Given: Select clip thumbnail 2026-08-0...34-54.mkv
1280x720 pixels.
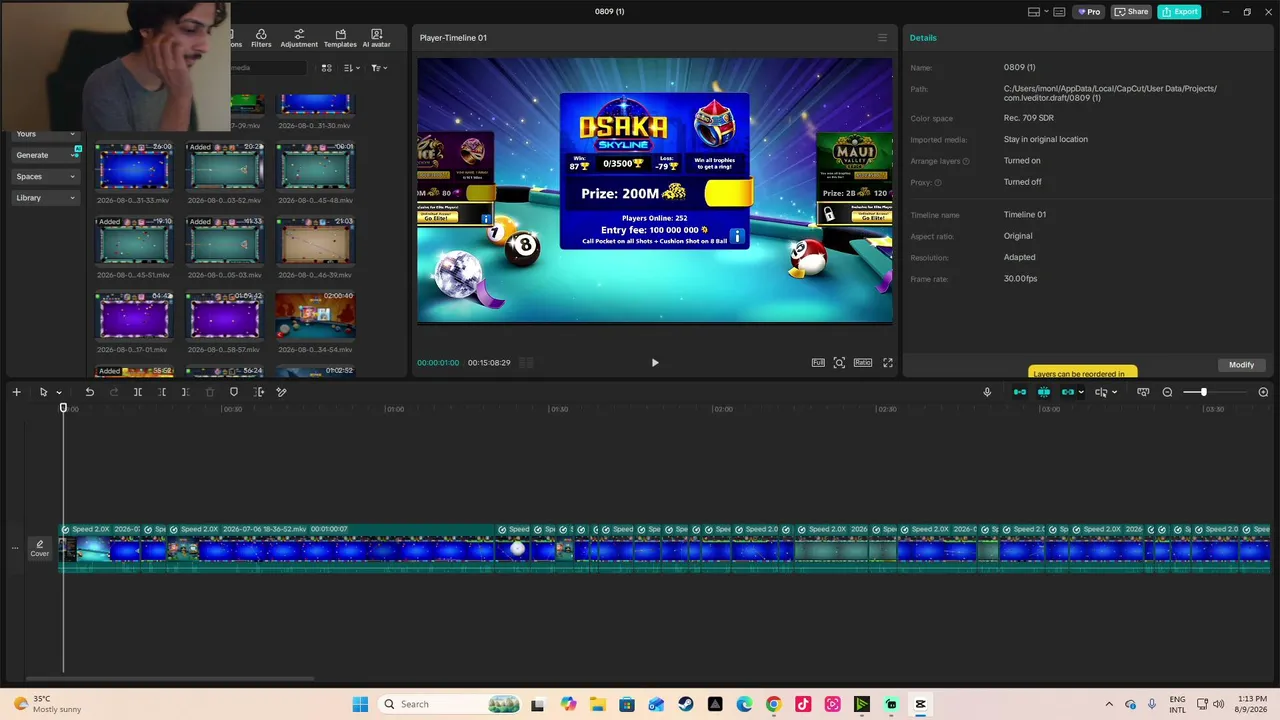Looking at the screenshot, I should [x=315, y=316].
